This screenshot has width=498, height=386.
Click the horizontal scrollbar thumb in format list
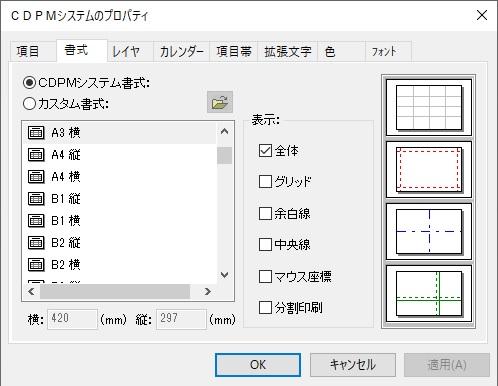coord(115,292)
